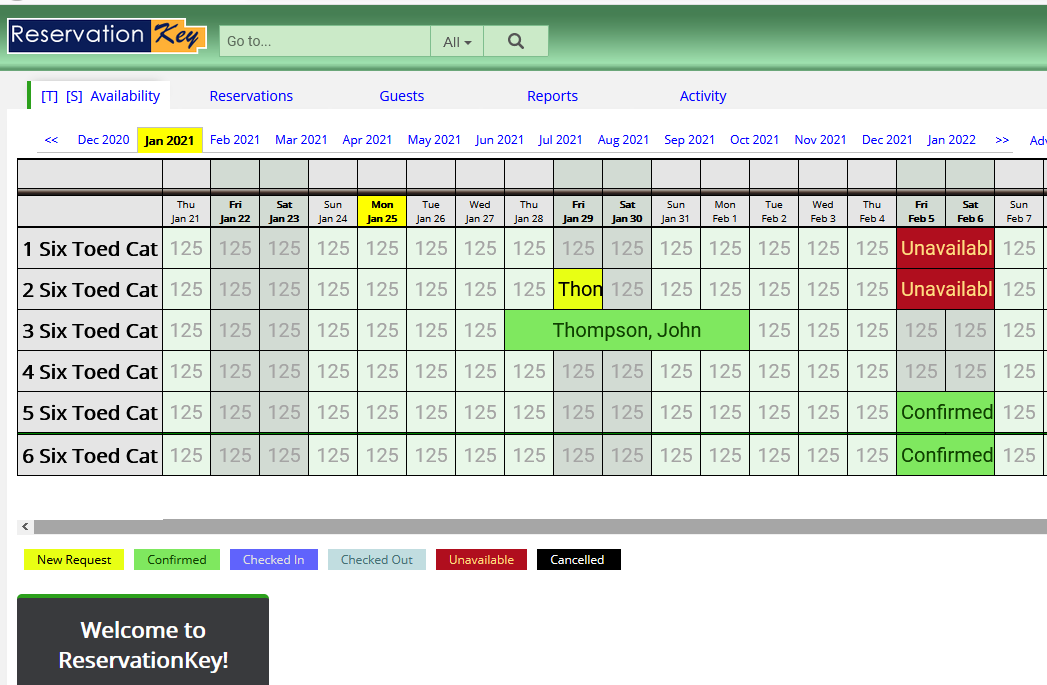Click the horizontal calendar scrollbar track
This screenshot has height=685, width=1047.
[600, 526]
